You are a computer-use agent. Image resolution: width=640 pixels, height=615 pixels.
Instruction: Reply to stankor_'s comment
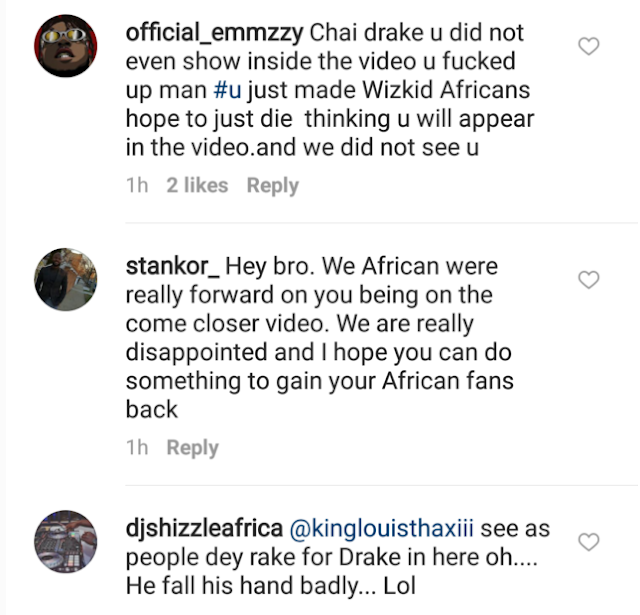tap(192, 448)
